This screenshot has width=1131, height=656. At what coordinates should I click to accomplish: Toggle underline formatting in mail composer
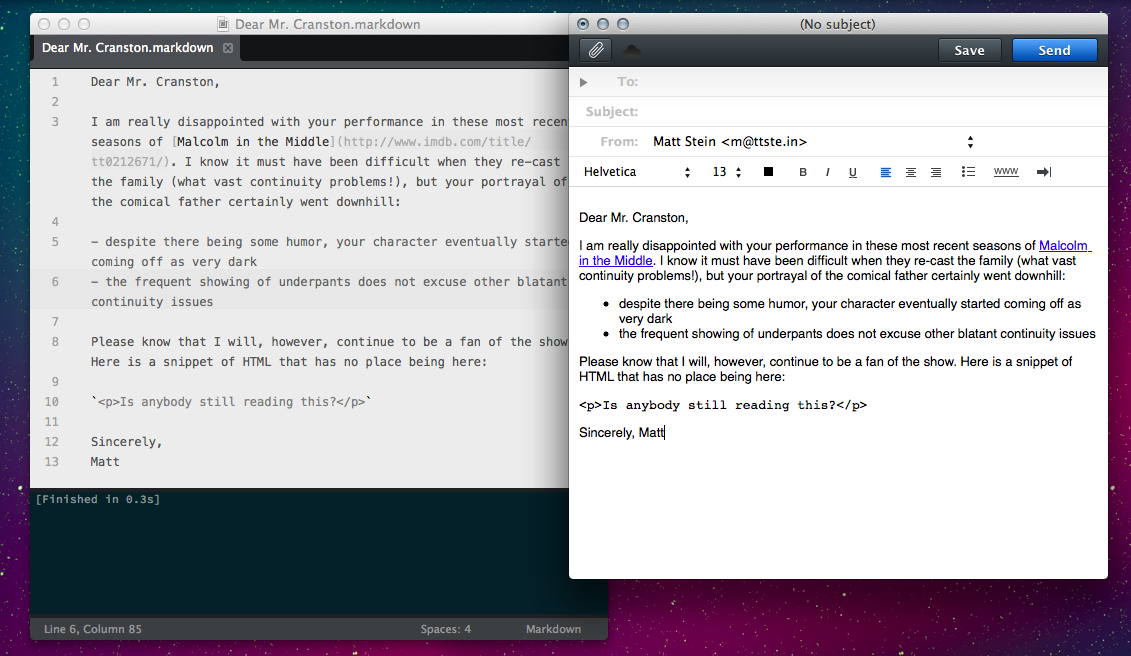pyautogui.click(x=853, y=172)
